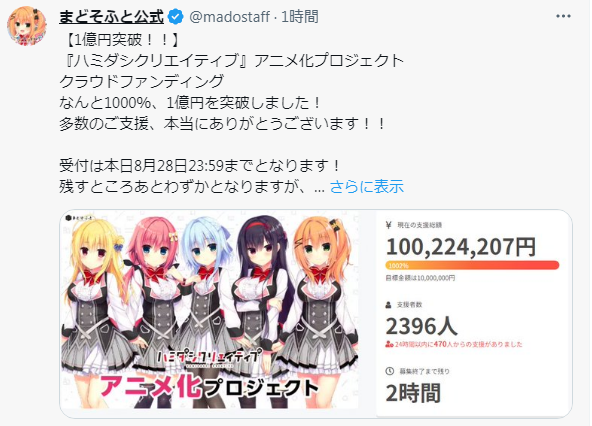Click the small logo in the banner corner
Image resolution: width=592 pixels, height=426 pixels.
[79, 218]
